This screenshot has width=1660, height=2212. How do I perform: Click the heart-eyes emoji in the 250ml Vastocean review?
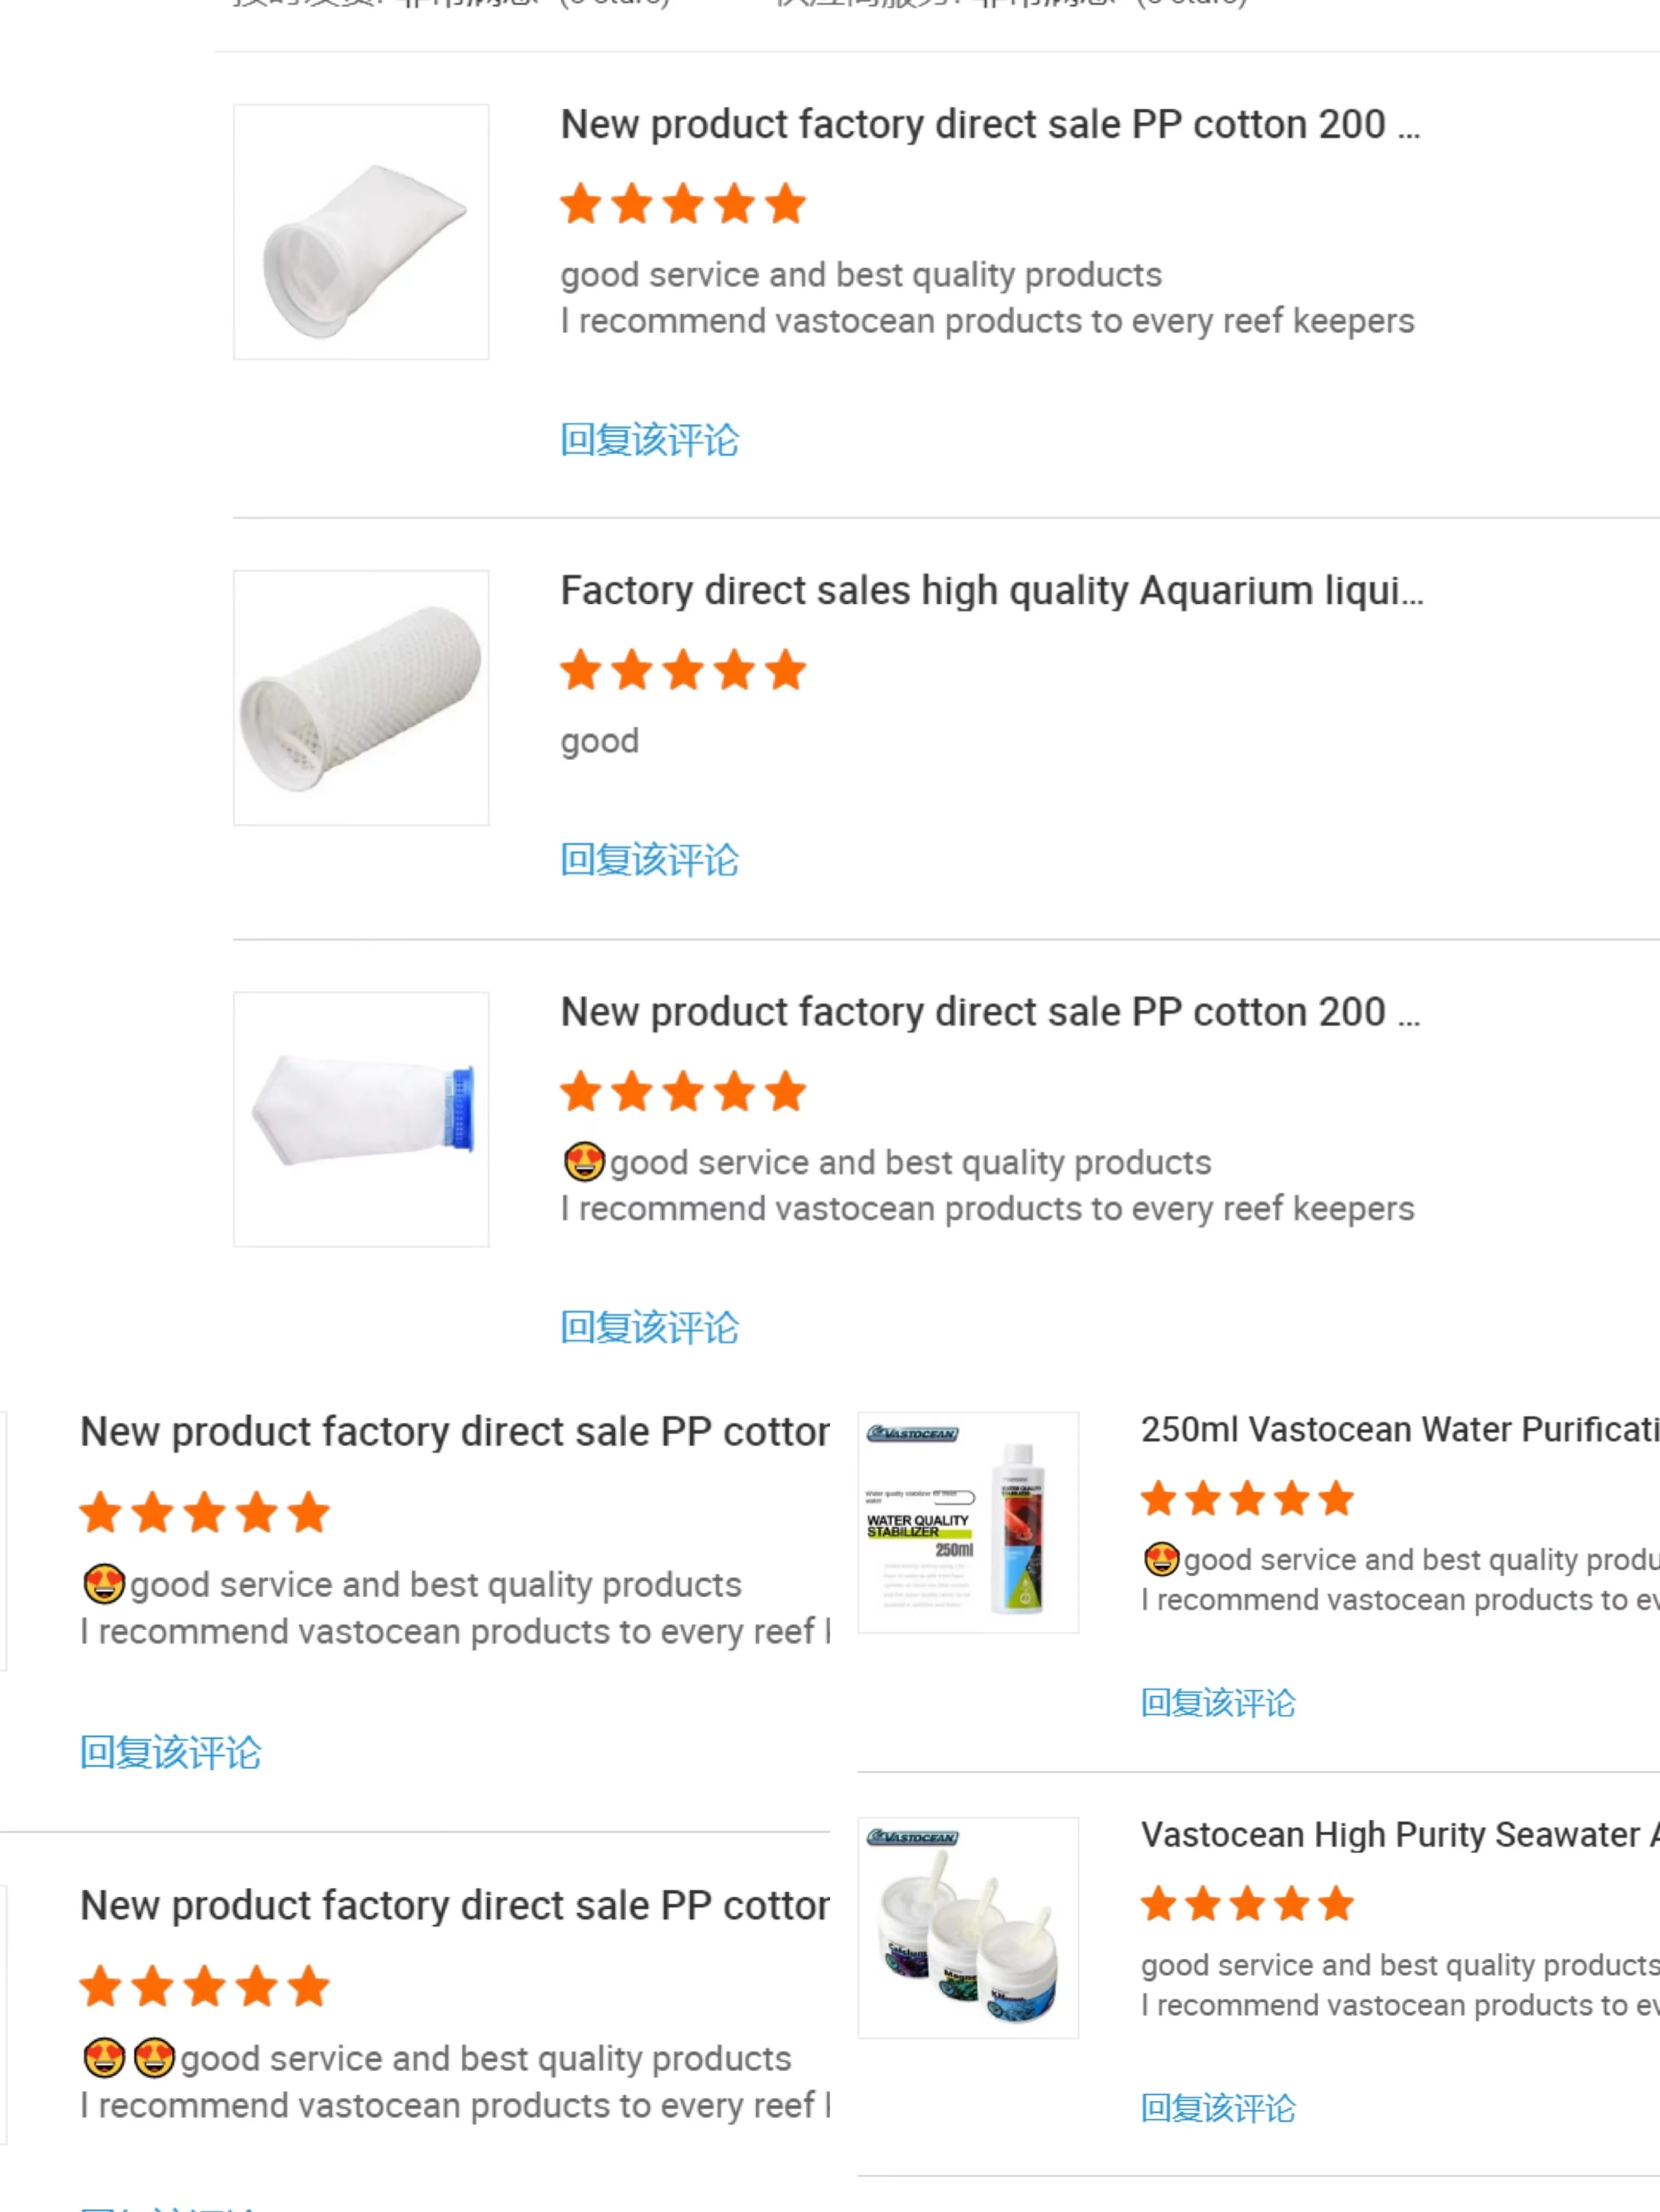pos(1161,1559)
